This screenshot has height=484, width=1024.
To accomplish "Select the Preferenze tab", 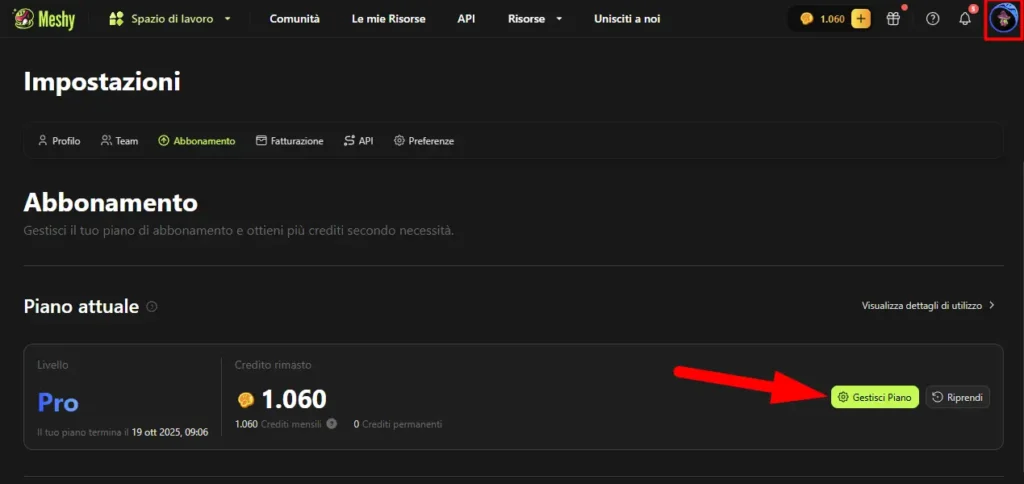I will pyautogui.click(x=423, y=141).
